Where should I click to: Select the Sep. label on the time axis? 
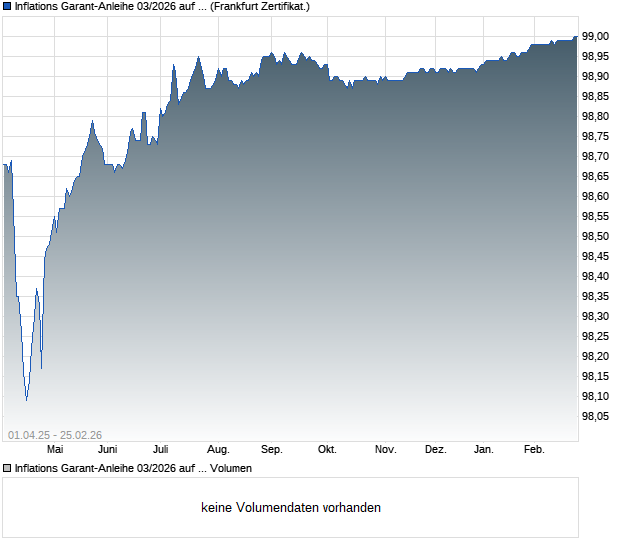[272, 450]
